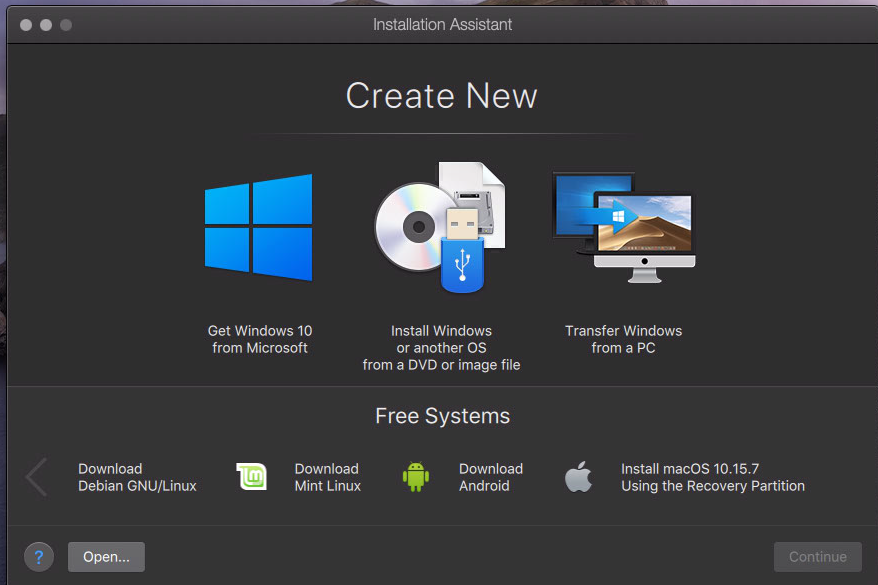Select the Windows 10 logo icon
Image resolution: width=878 pixels, height=585 pixels.
[x=259, y=227]
